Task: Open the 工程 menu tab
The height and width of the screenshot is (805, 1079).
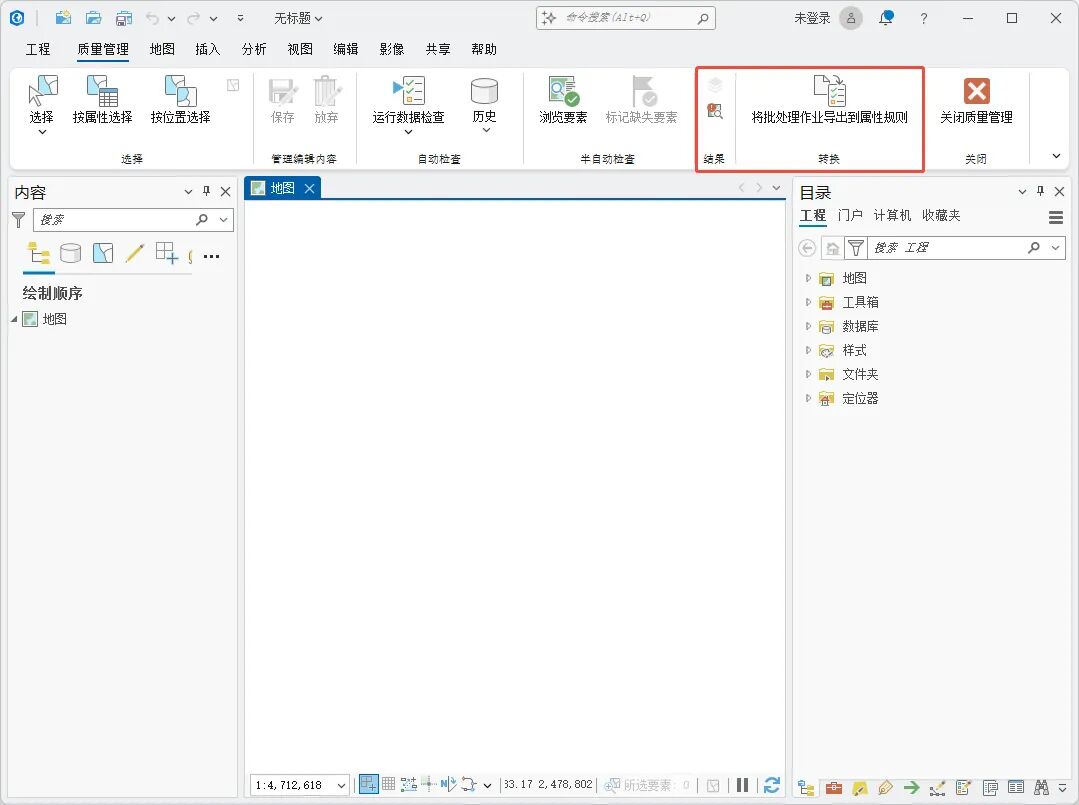Action: click(x=38, y=49)
